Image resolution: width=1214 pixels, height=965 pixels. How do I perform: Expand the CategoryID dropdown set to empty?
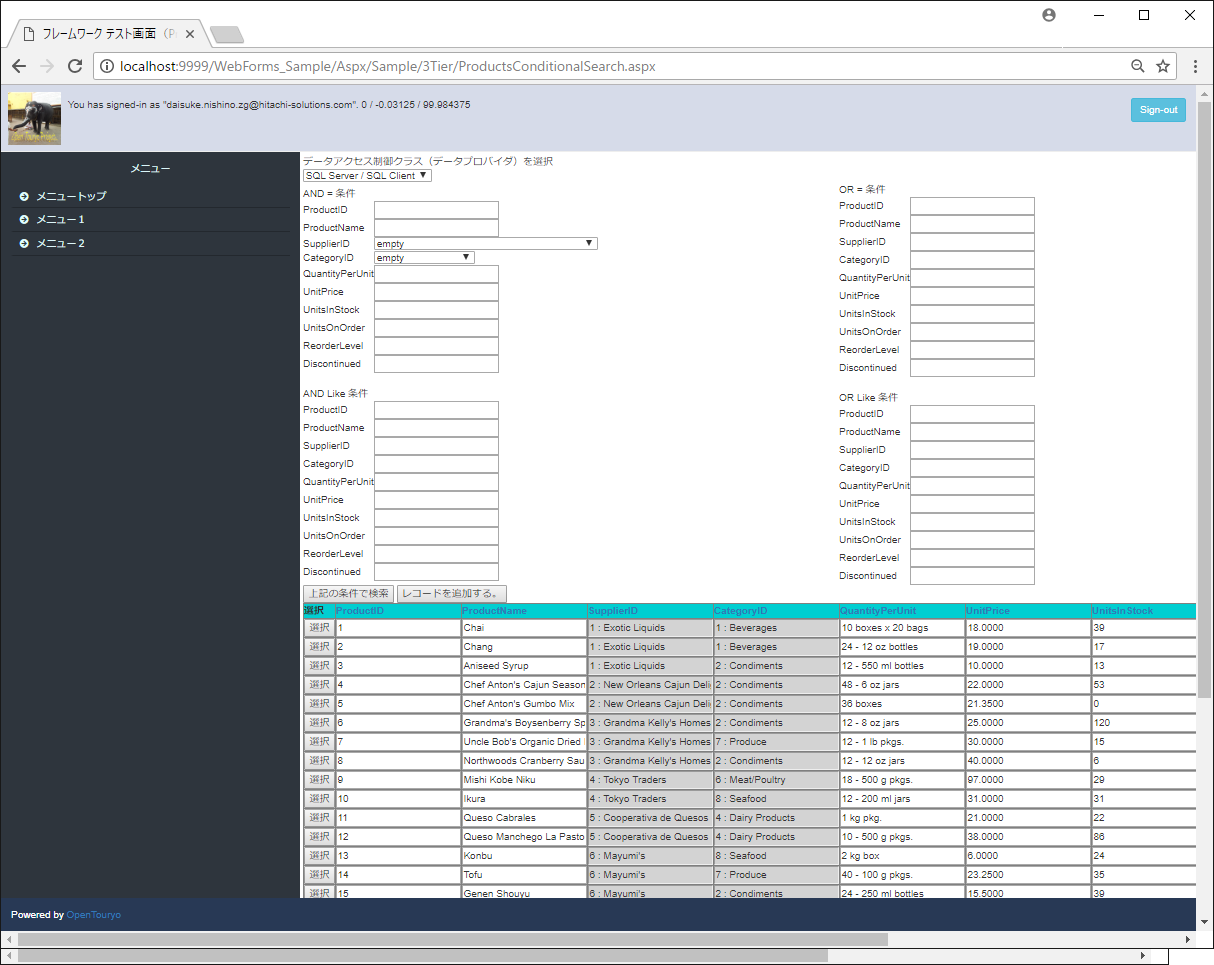coord(424,257)
